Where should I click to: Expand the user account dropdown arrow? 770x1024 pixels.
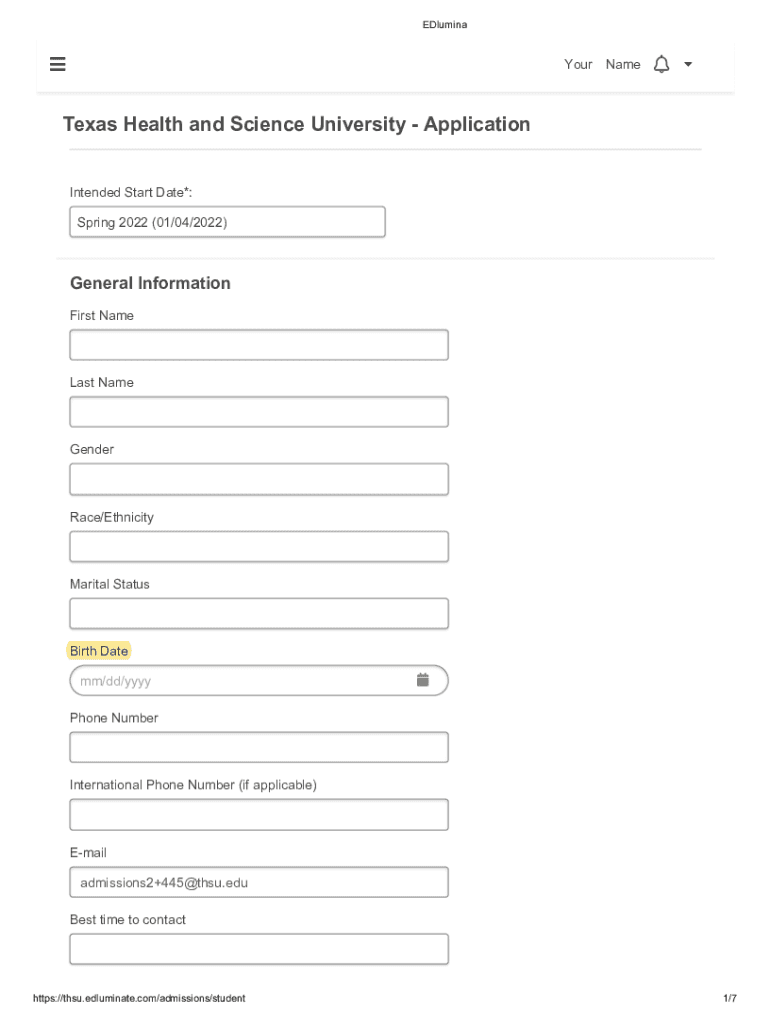pos(688,64)
